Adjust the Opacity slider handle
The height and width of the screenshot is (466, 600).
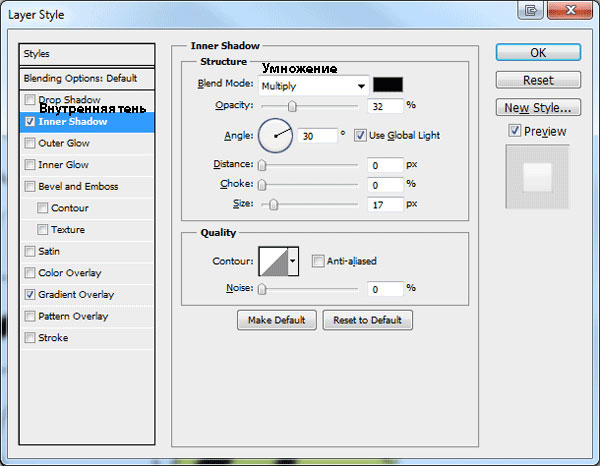pos(292,106)
